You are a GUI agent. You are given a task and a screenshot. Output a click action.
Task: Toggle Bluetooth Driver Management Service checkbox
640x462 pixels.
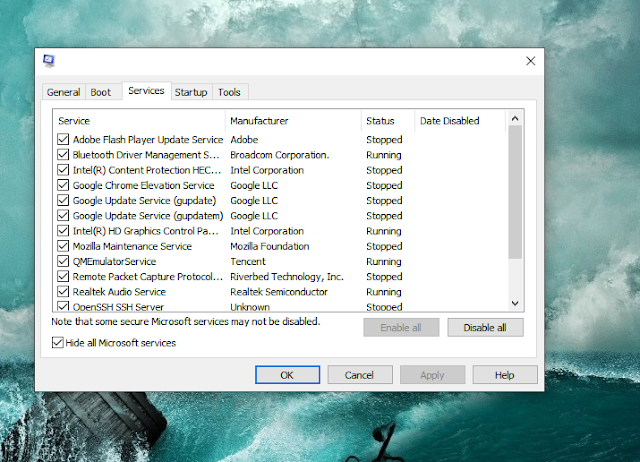63,155
